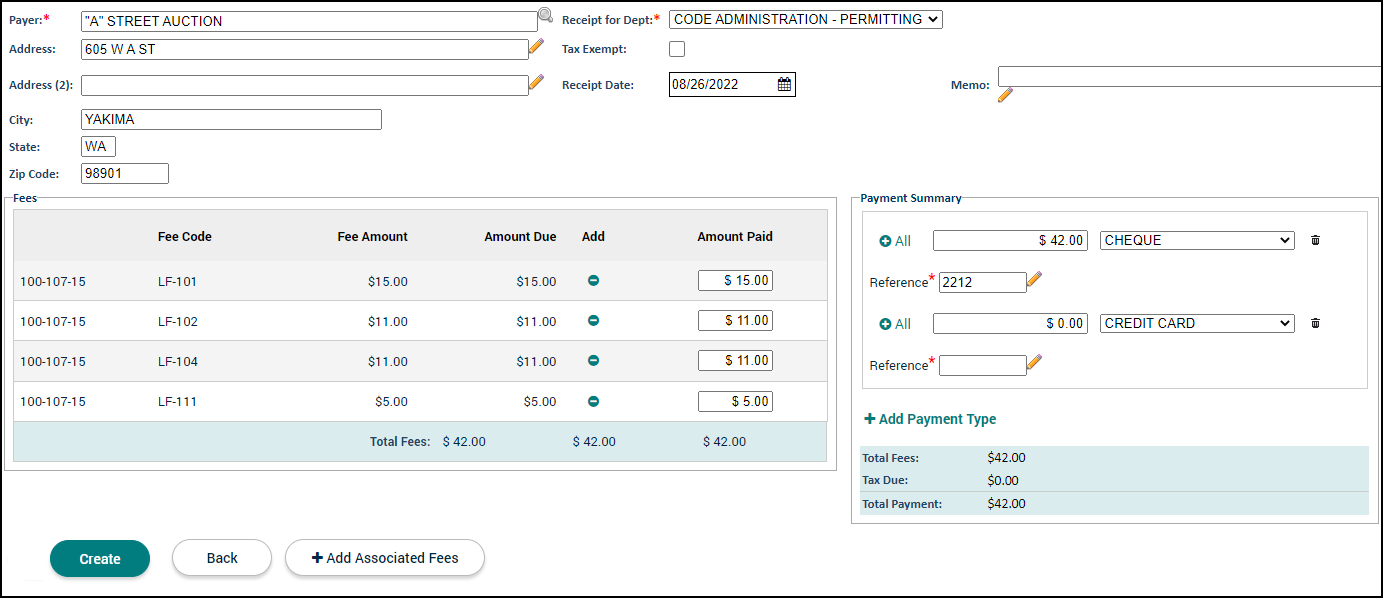Image resolution: width=1383 pixels, height=598 pixels.
Task: Click Amount Paid field for LF-101
Action: click(735, 281)
